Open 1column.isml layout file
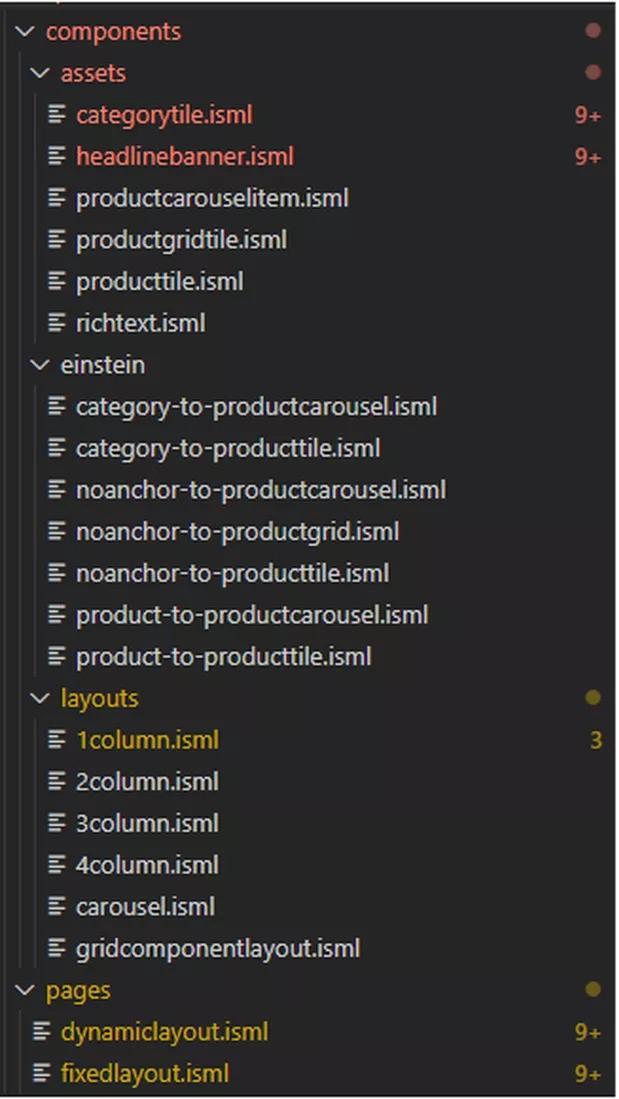This screenshot has height=1099, width=619. click(147, 740)
